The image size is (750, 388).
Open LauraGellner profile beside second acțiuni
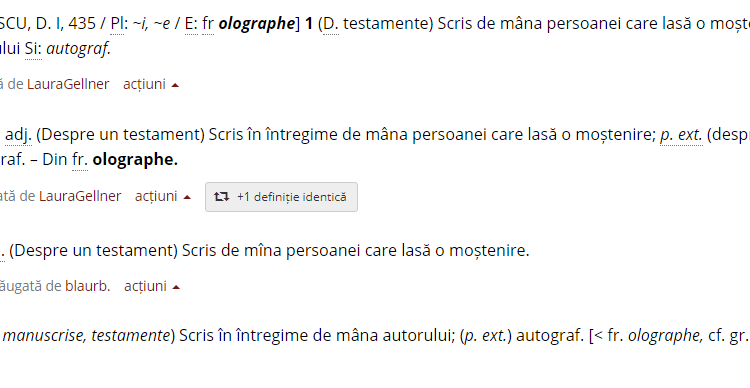(80, 196)
